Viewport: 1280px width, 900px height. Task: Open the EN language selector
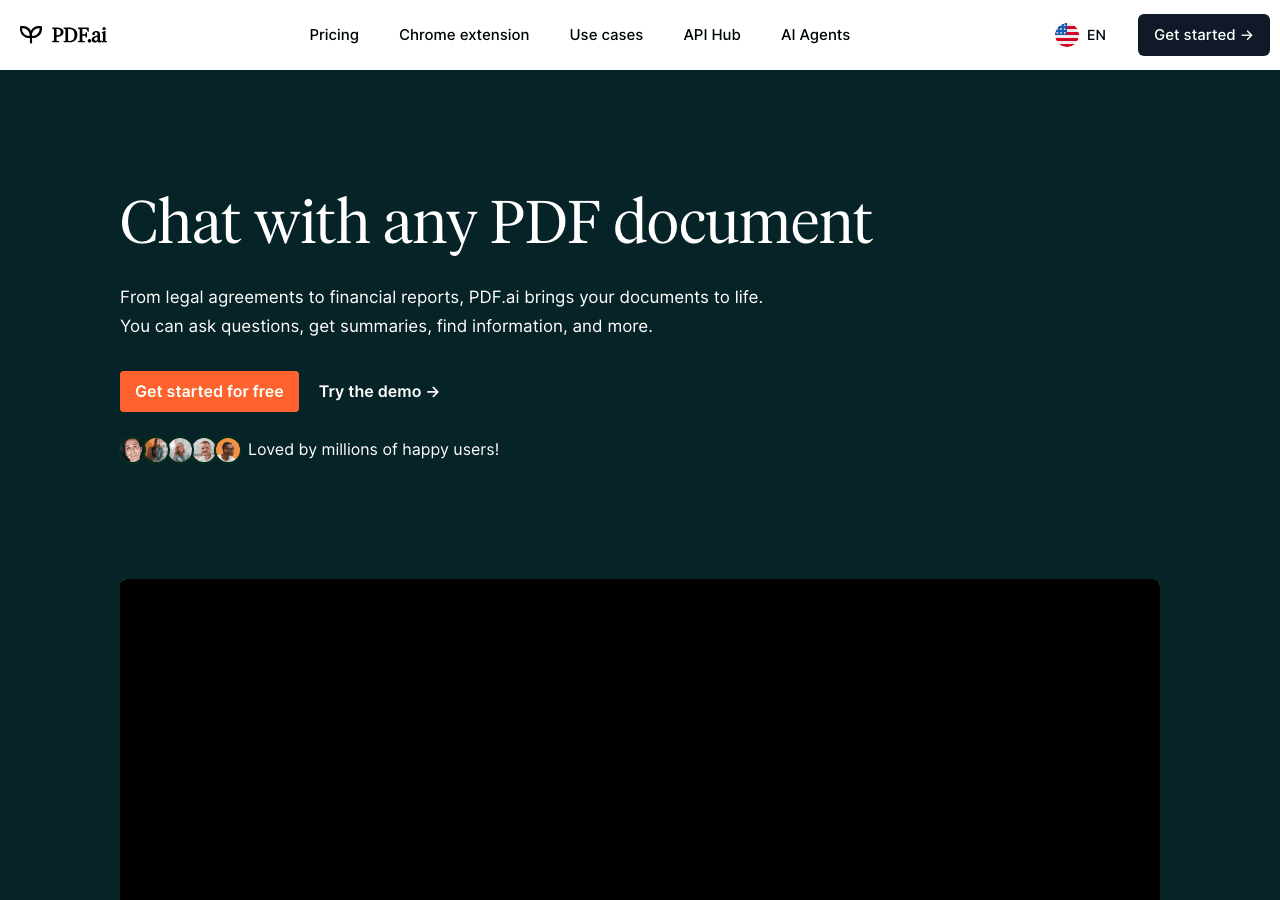(1081, 35)
